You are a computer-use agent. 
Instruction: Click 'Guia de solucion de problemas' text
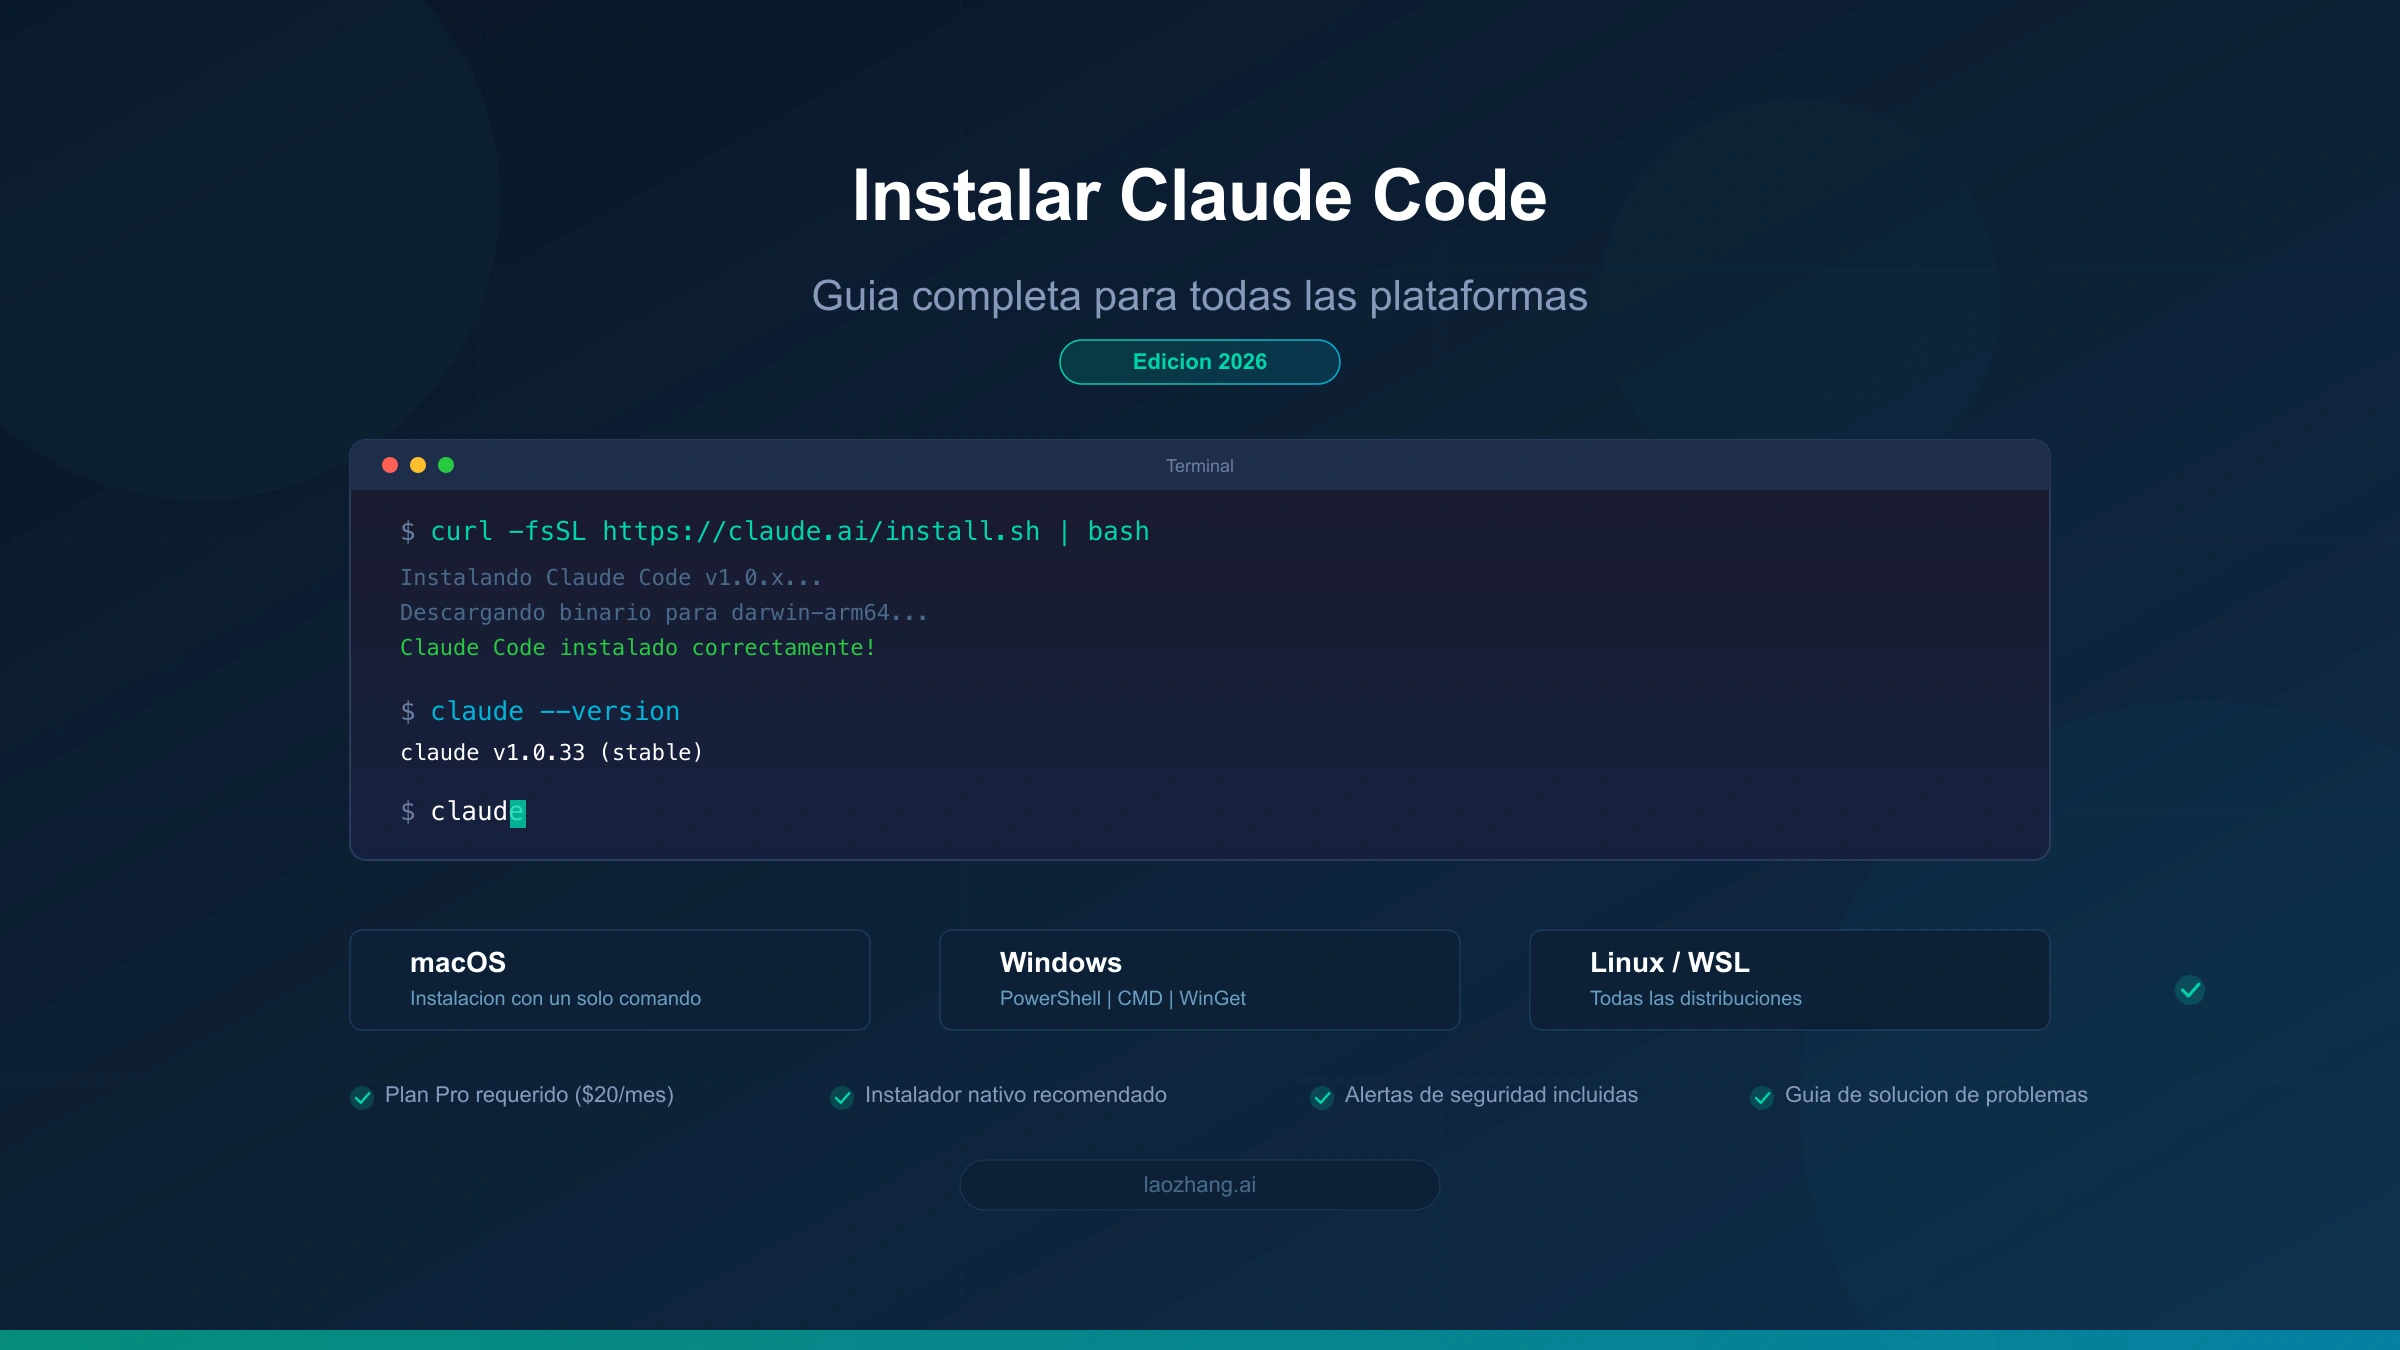coord(1936,1095)
